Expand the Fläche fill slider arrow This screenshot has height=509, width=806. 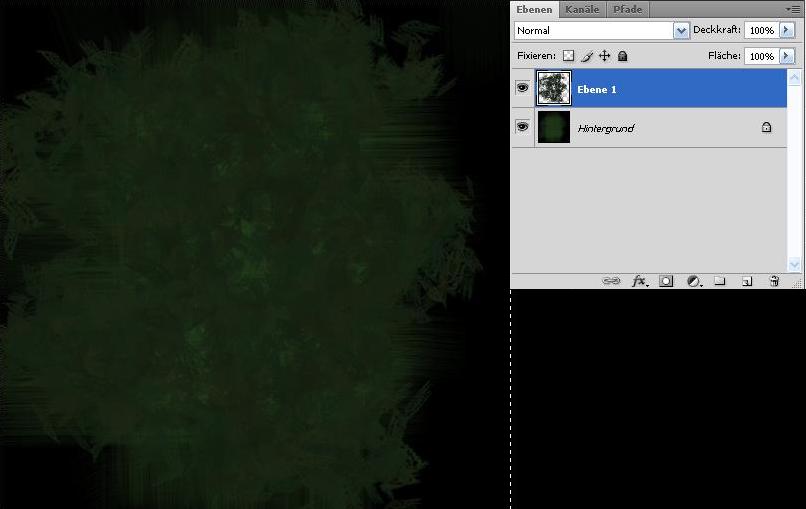click(x=787, y=56)
